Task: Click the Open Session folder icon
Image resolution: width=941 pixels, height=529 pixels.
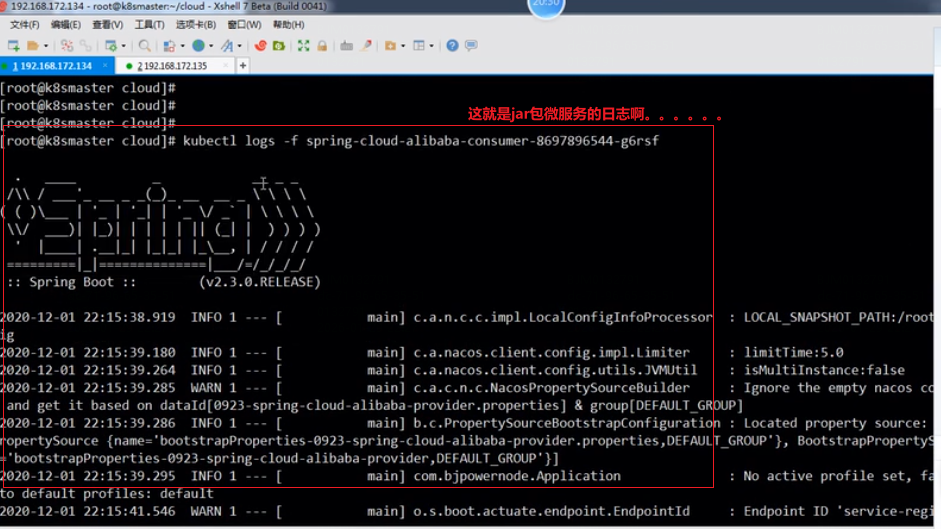Action: (33, 46)
